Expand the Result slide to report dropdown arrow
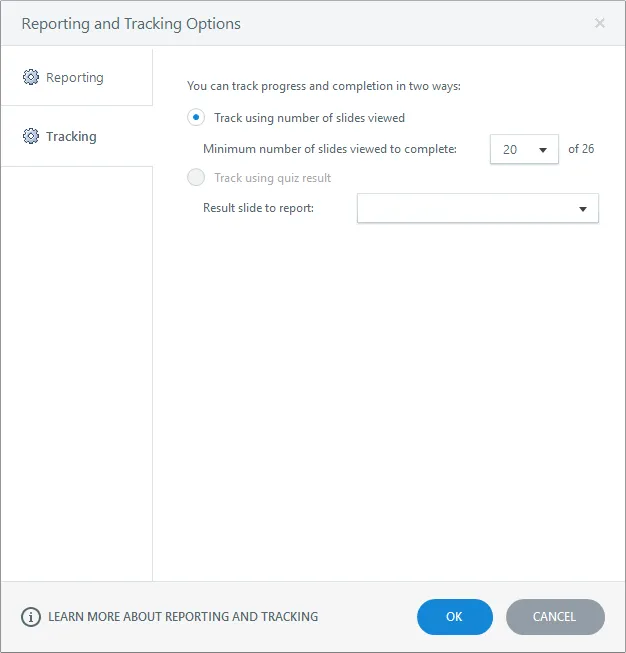626x653 pixels. click(x=583, y=209)
